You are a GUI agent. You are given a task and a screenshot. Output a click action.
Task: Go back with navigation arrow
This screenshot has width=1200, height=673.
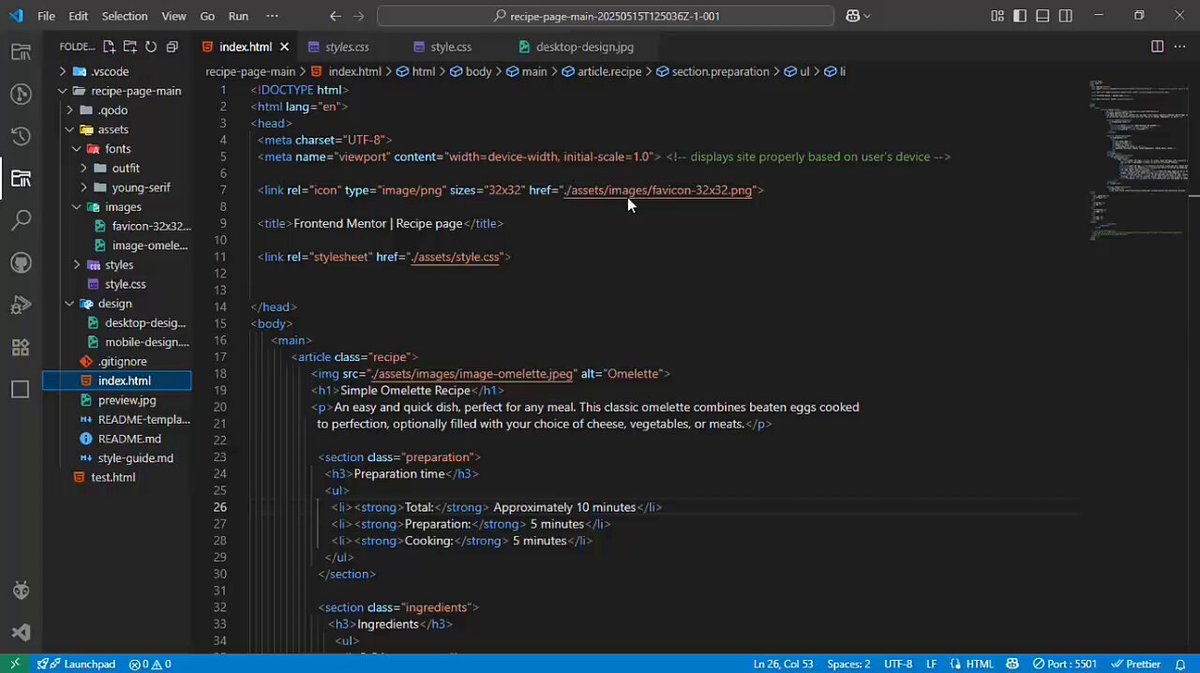tap(335, 16)
